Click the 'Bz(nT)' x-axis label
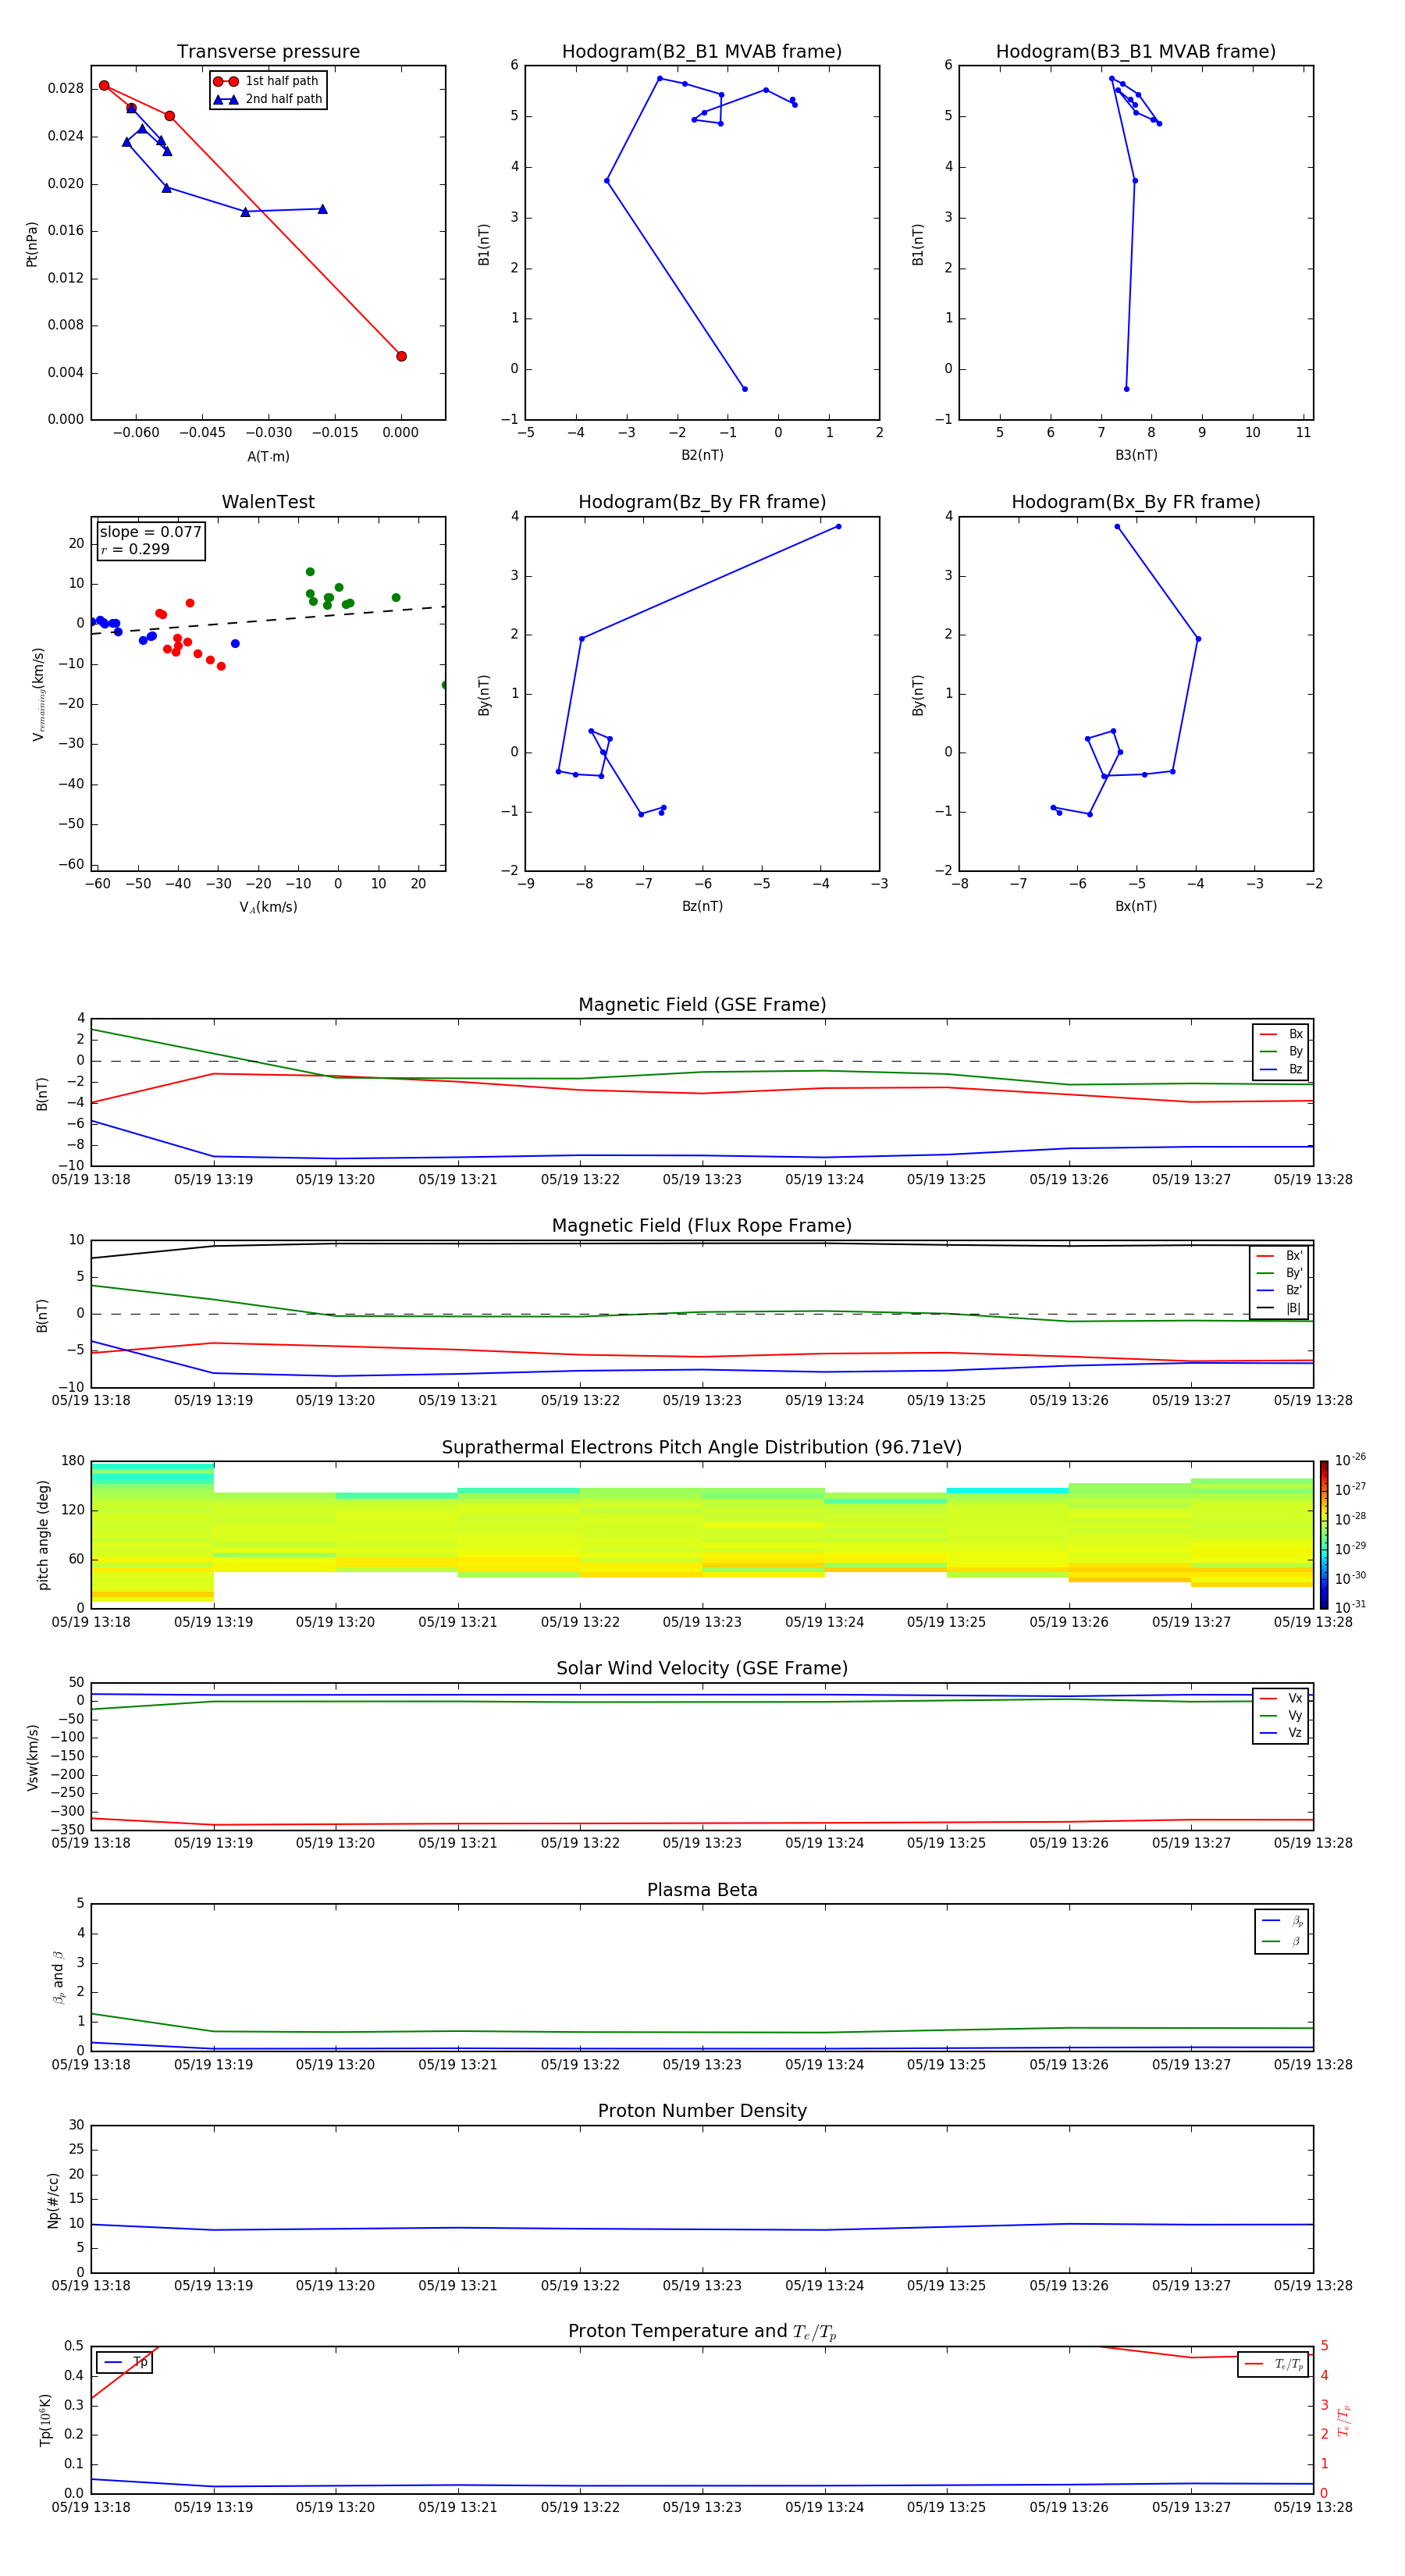Viewport: 1405px width, 2576px height. click(702, 906)
